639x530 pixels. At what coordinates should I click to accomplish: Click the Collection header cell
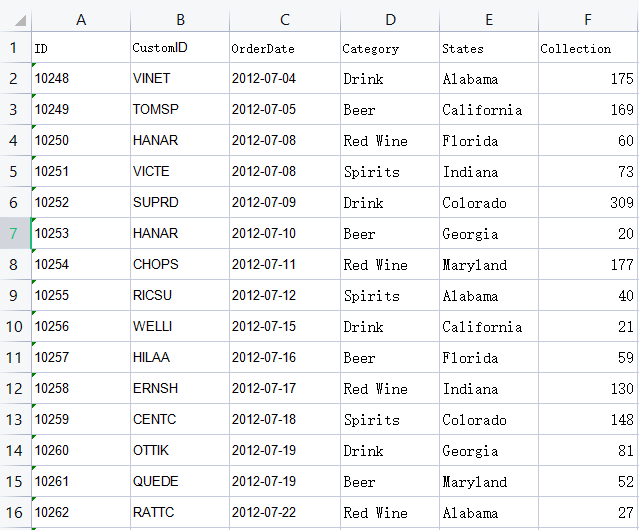point(588,47)
